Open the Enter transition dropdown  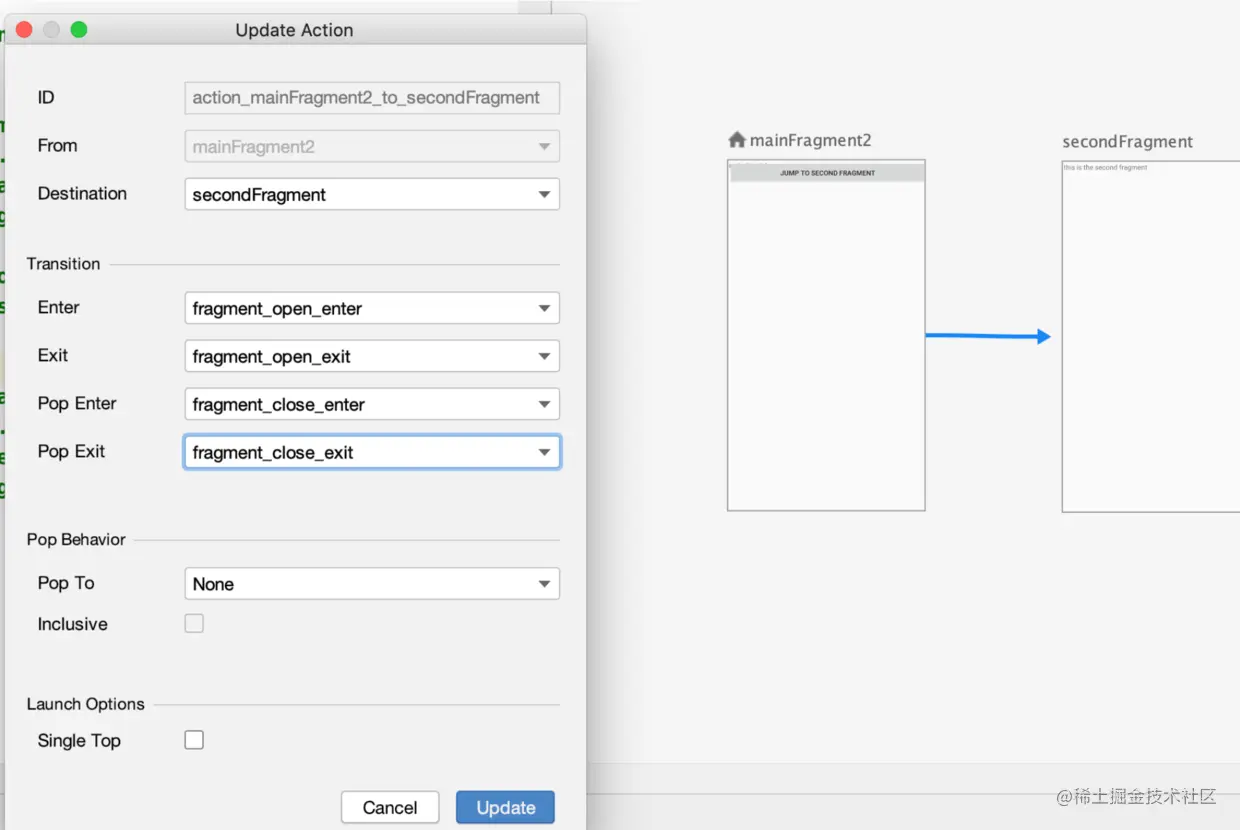coord(372,308)
